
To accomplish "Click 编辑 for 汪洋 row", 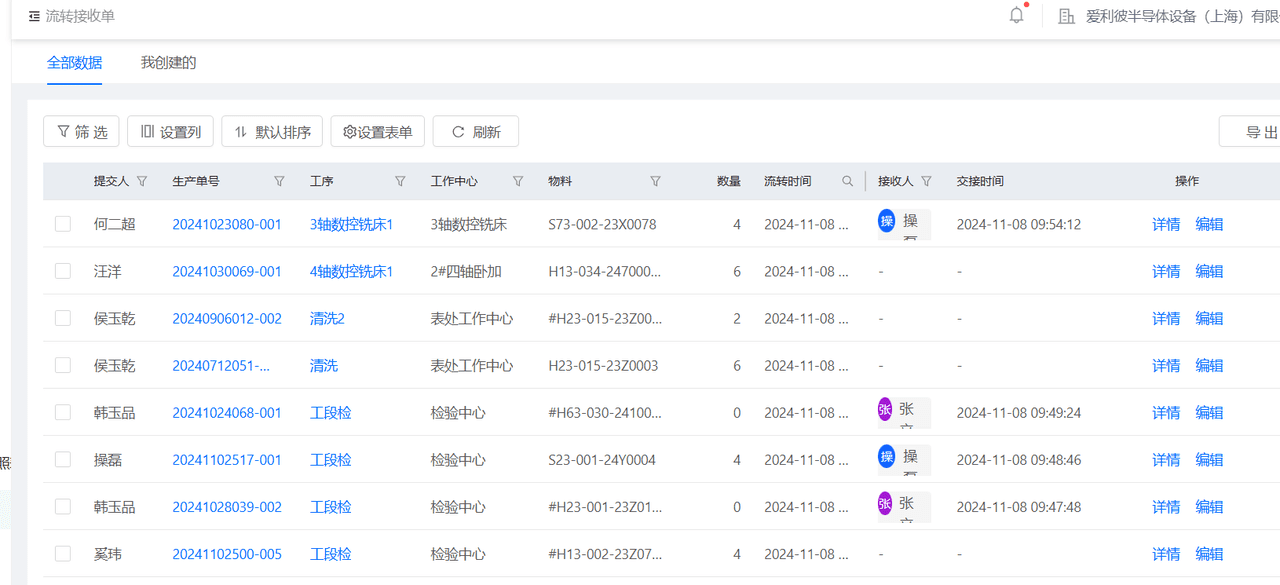I will click(1209, 271).
